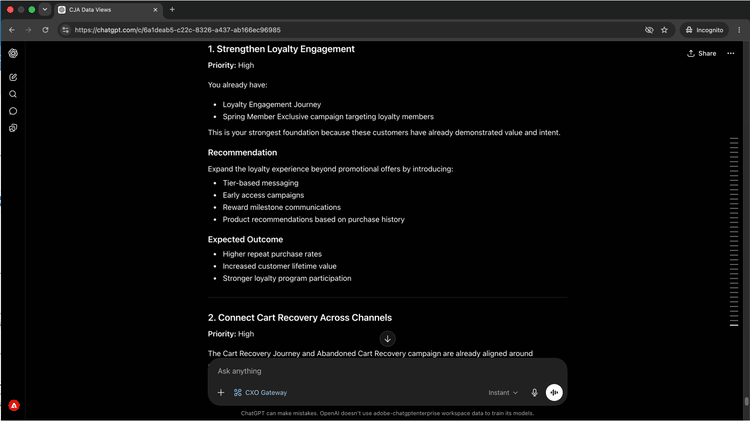Click the scroll-to-bottom arrow button
Viewport: 750px width, 421px height.
[387, 339]
